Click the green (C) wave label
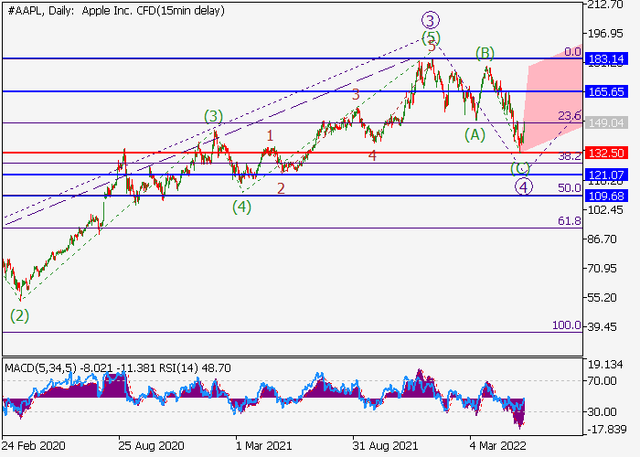 (x=520, y=168)
